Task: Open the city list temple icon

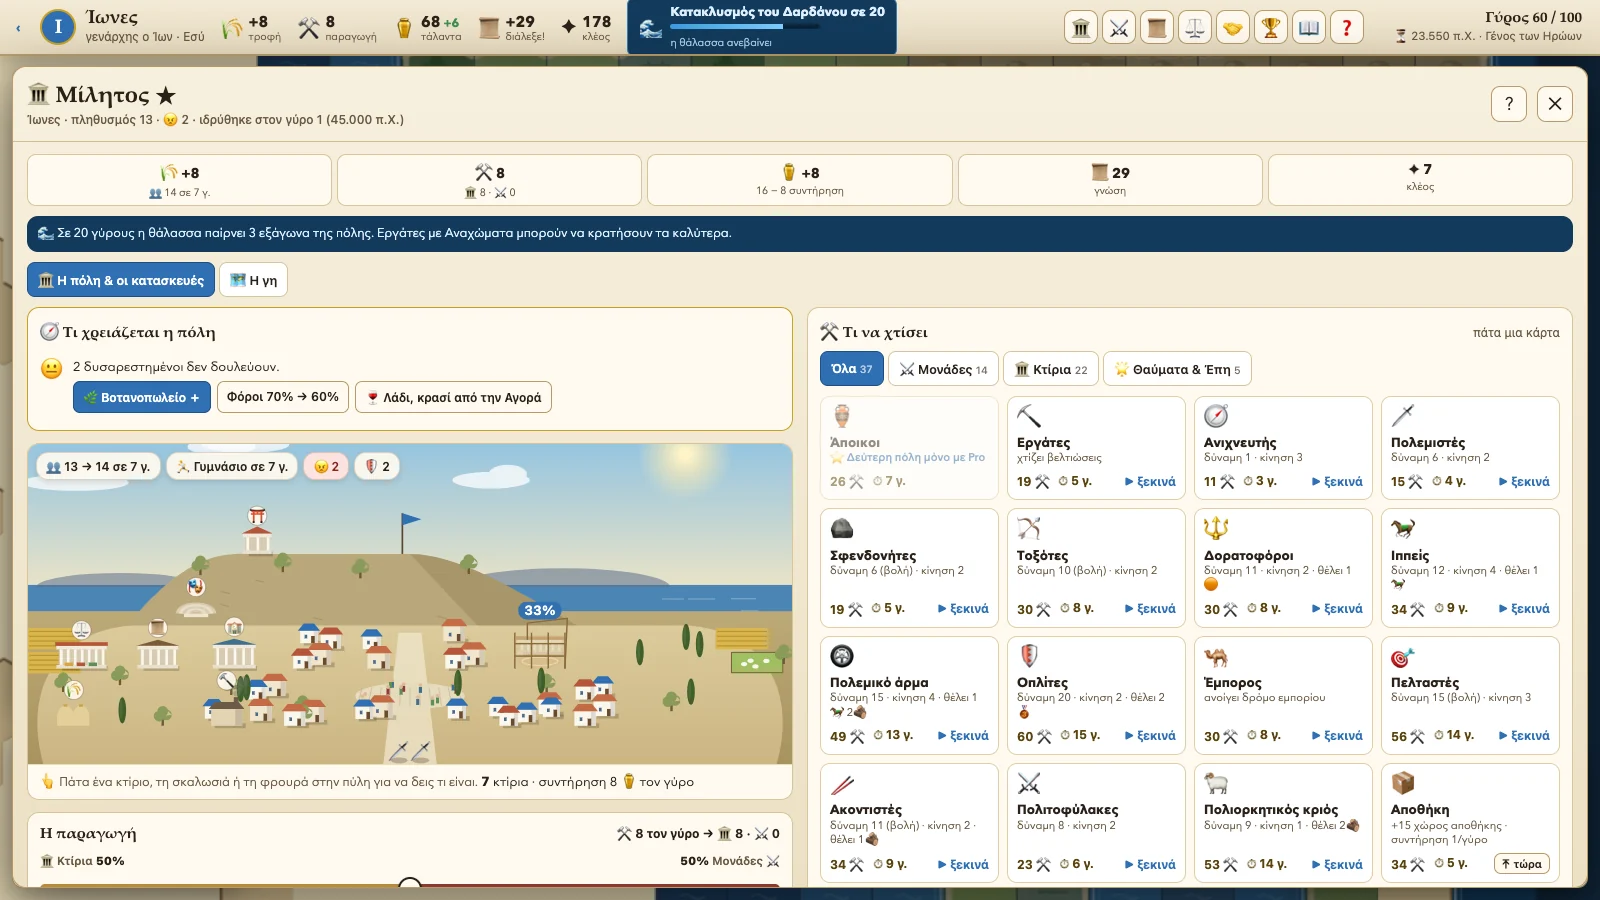Action: click(x=1081, y=28)
